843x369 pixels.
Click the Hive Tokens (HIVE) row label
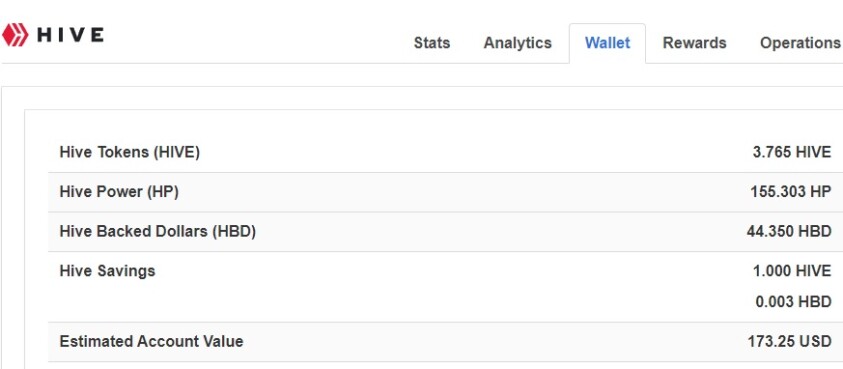coord(130,153)
